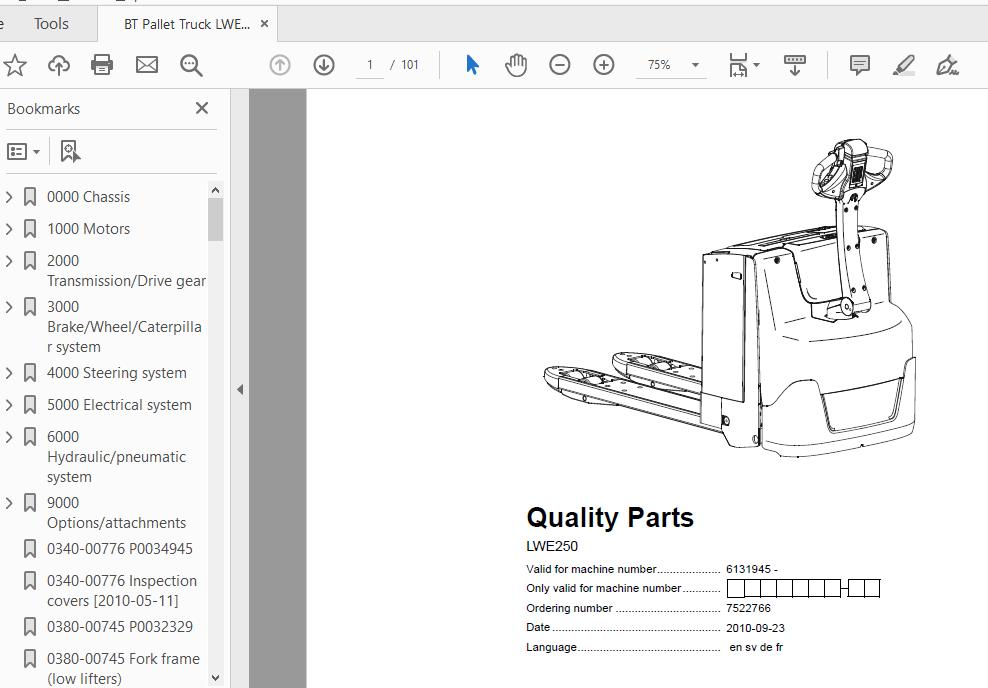Expand the 5000 Electrical system bookmark
The width and height of the screenshot is (988, 688).
10,405
